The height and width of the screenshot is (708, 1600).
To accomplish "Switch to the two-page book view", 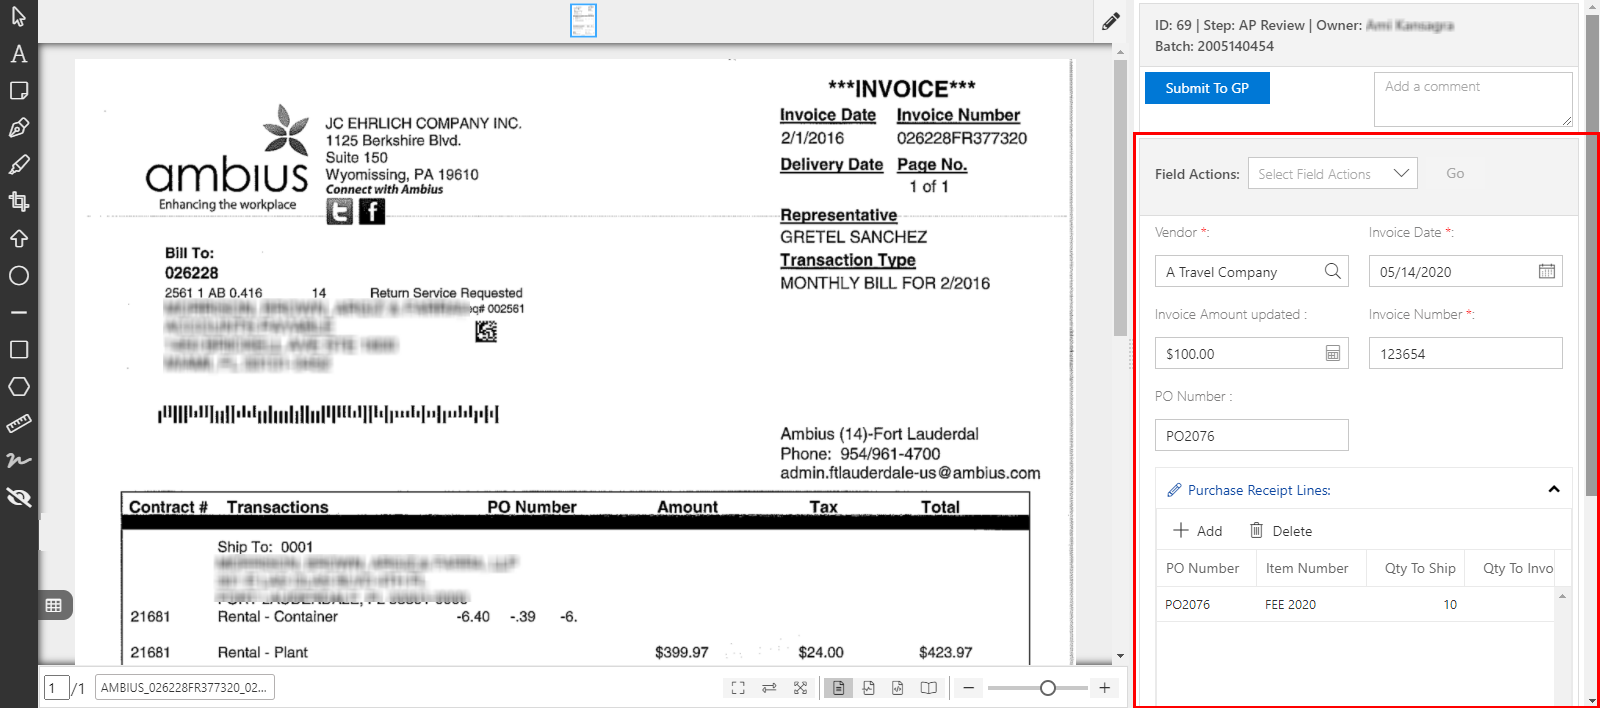I will tap(928, 688).
